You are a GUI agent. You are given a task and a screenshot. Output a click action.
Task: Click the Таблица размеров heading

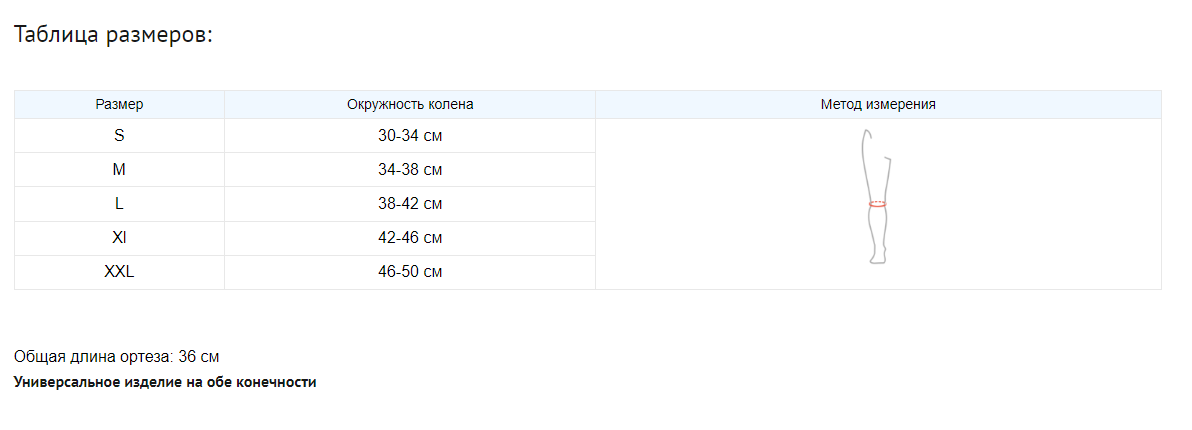[113, 35]
